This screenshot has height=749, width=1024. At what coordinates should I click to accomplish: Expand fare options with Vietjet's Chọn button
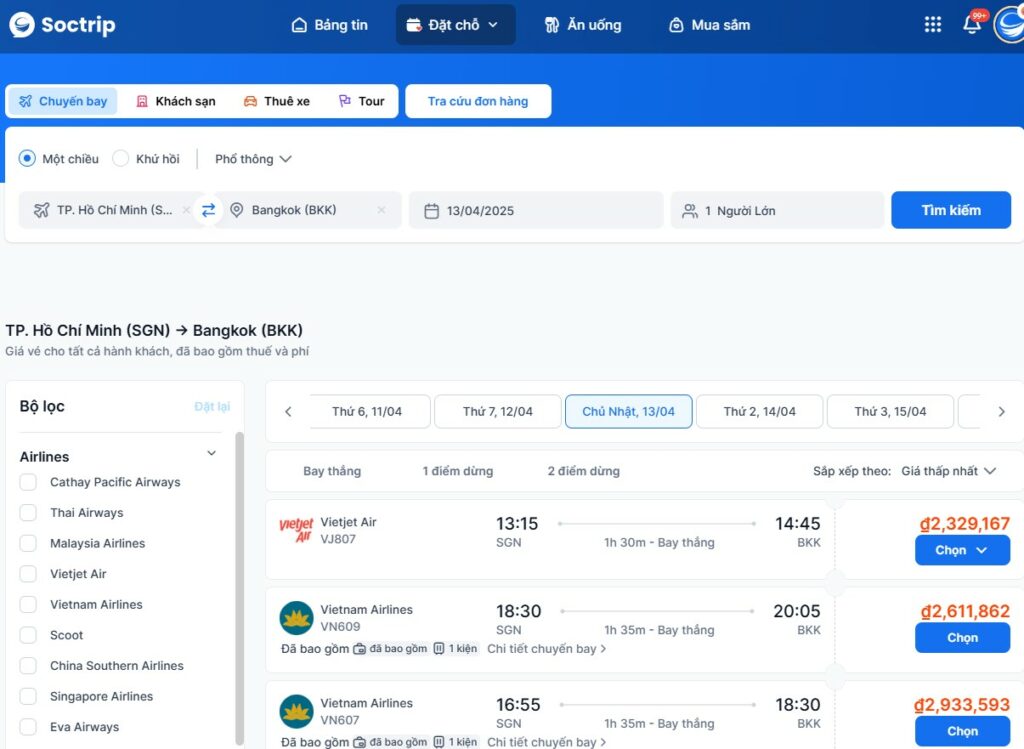[x=962, y=550]
